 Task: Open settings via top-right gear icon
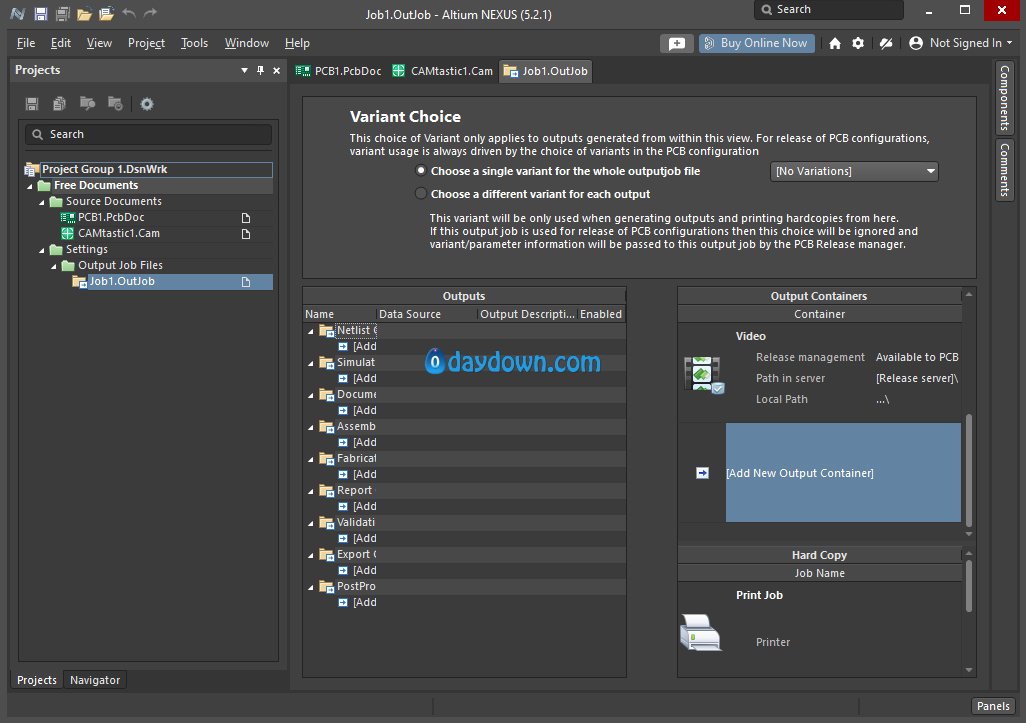(858, 44)
